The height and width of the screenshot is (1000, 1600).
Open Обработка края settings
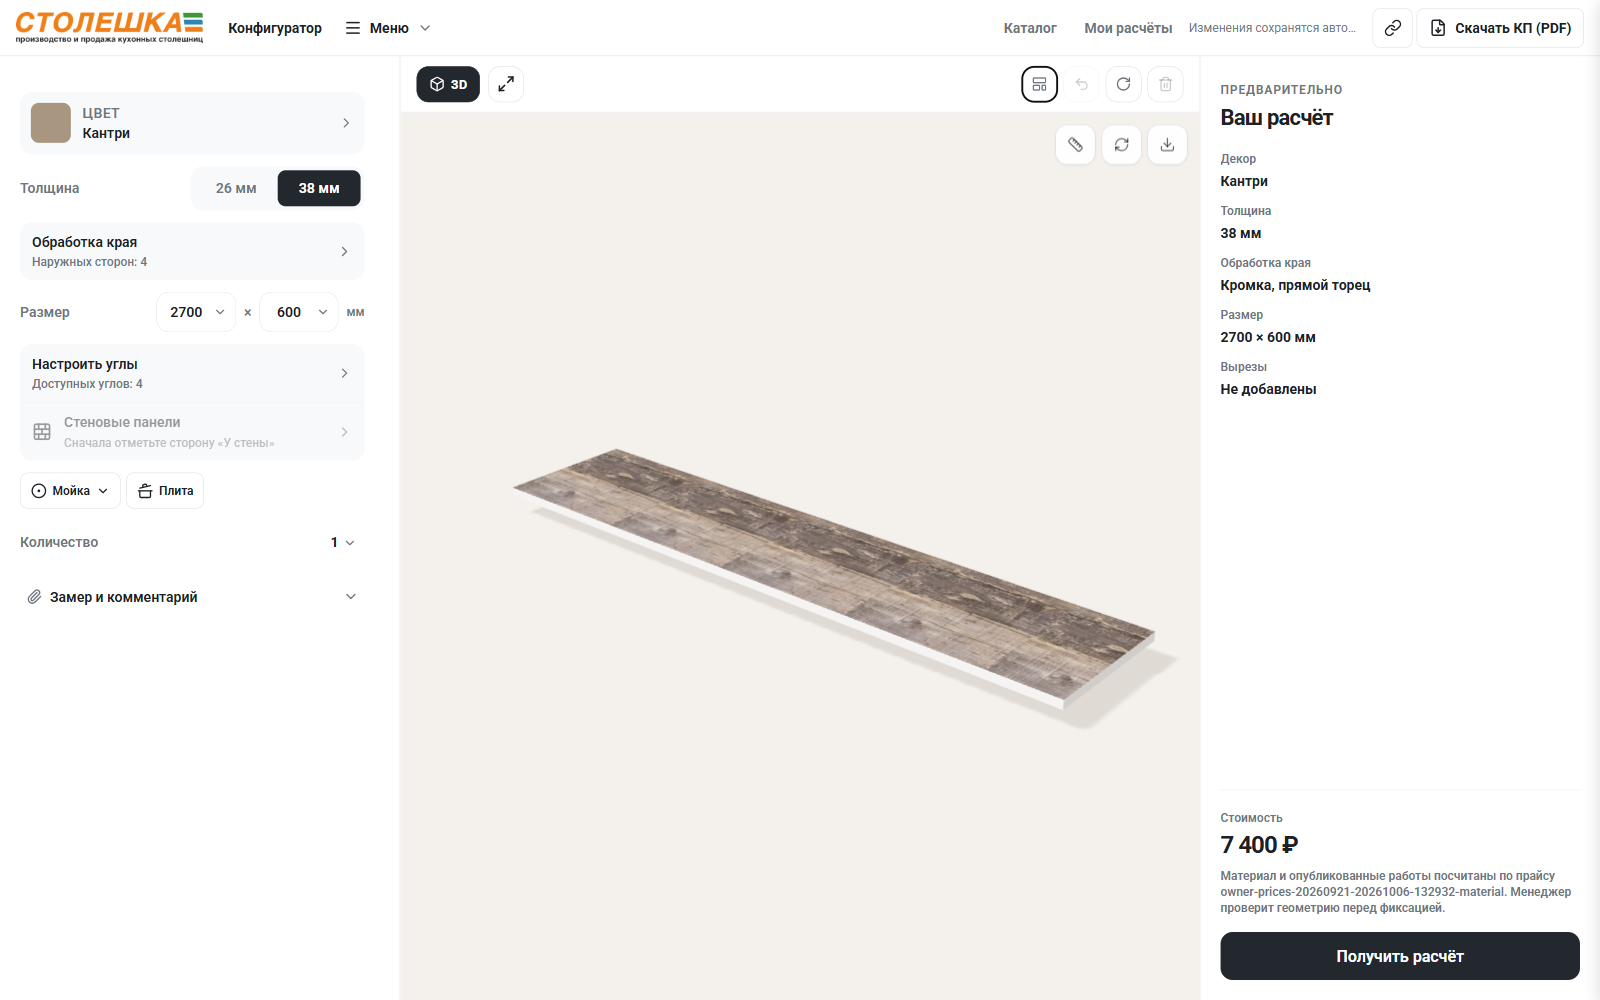point(192,251)
